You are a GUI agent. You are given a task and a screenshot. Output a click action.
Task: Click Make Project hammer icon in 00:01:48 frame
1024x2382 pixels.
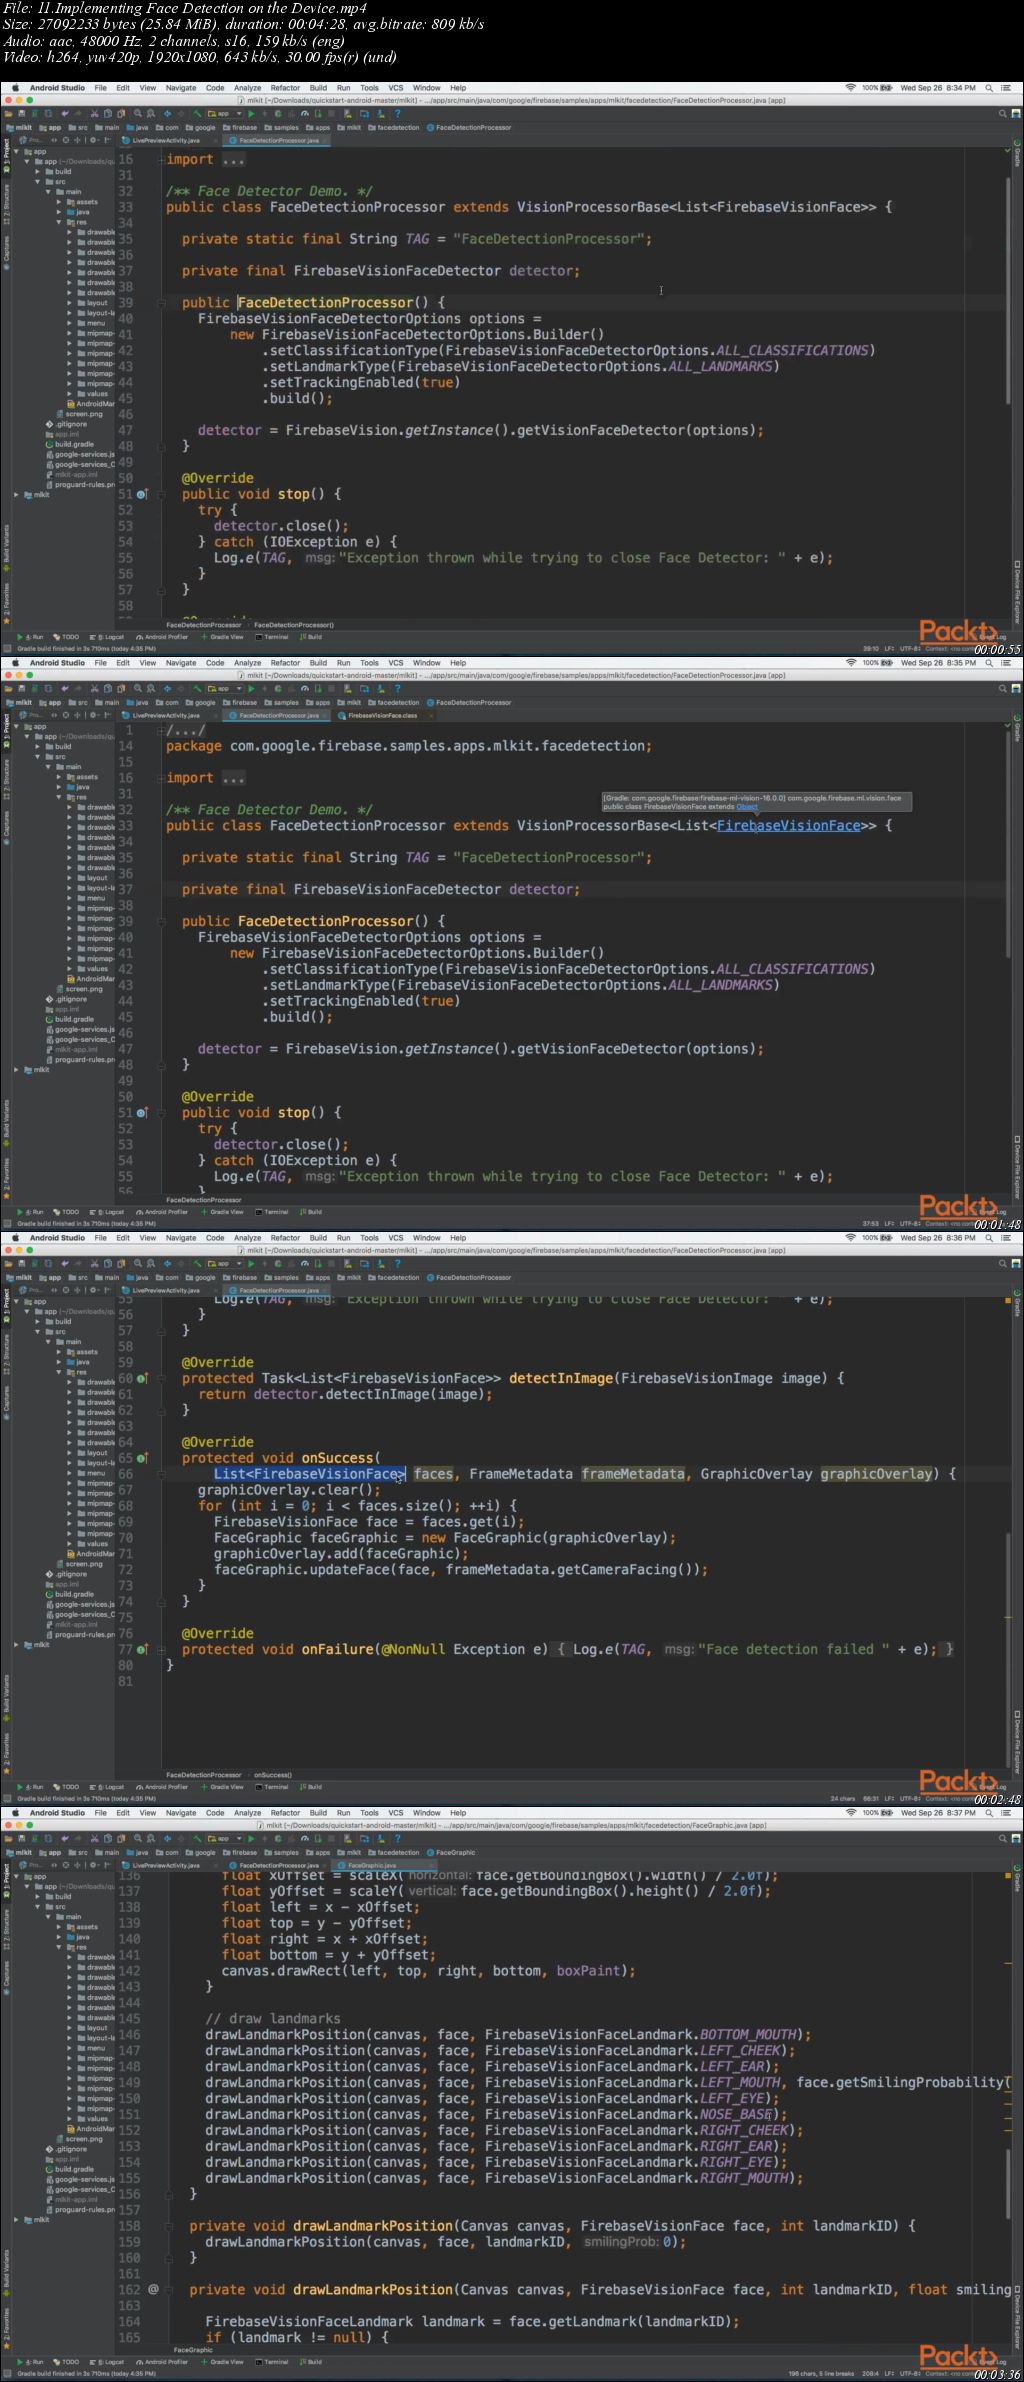point(197,689)
